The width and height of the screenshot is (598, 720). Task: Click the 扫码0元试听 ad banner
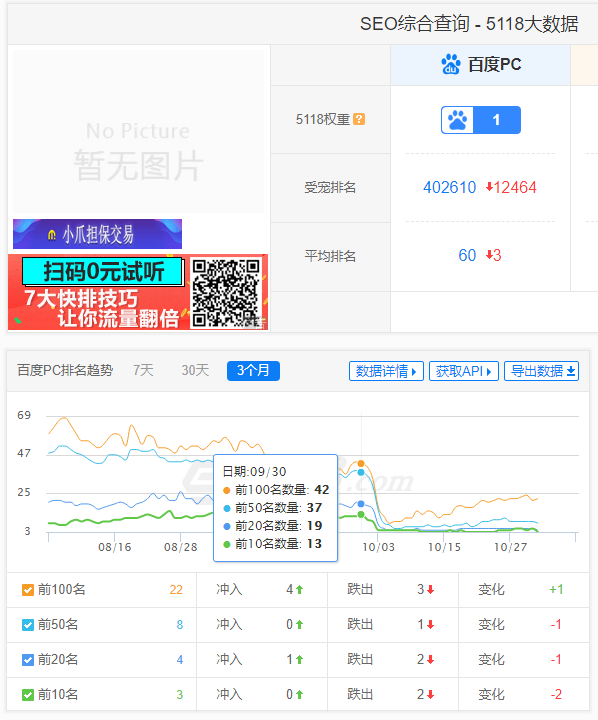pos(103,271)
